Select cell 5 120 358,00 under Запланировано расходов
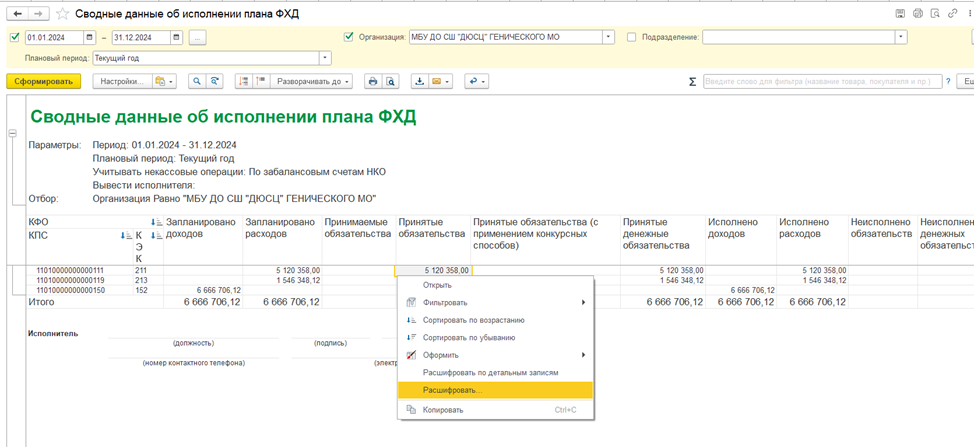974x447 pixels. 281,271
